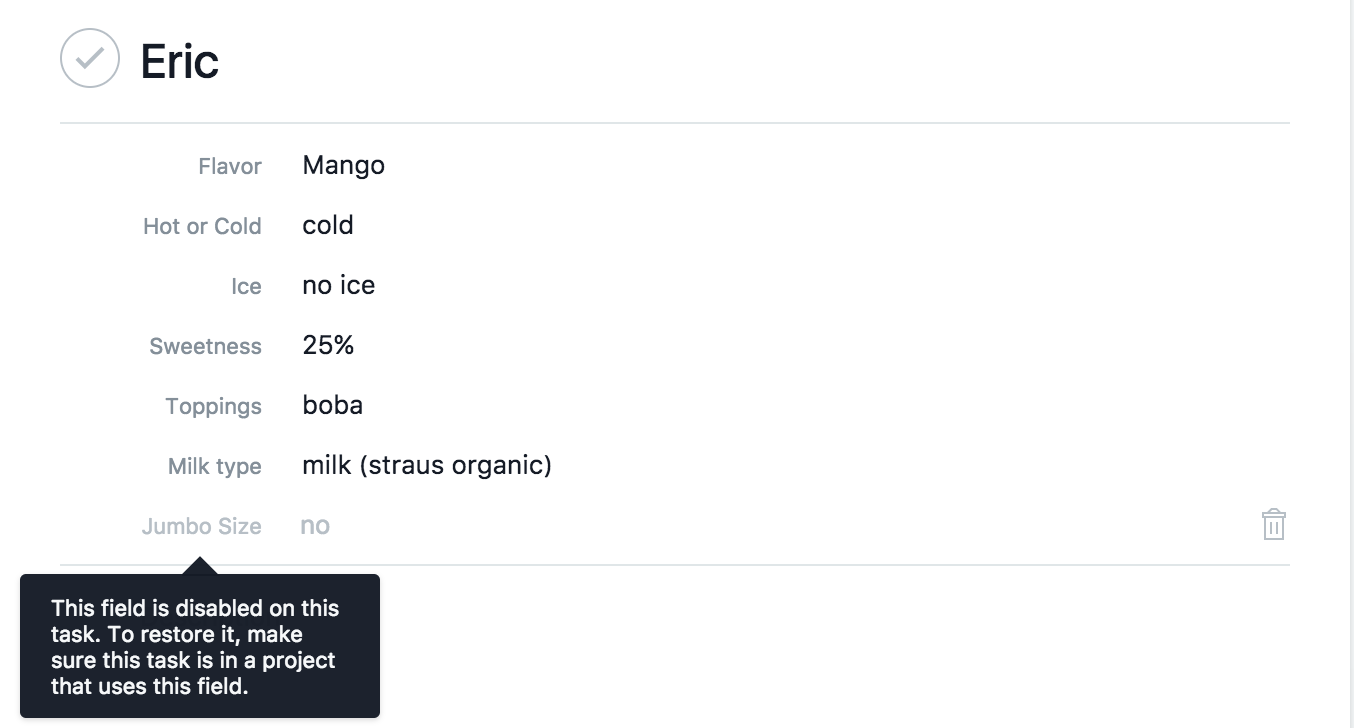Open the Ice field value dropdown
Screen dimensions: 1354x728
(338, 285)
